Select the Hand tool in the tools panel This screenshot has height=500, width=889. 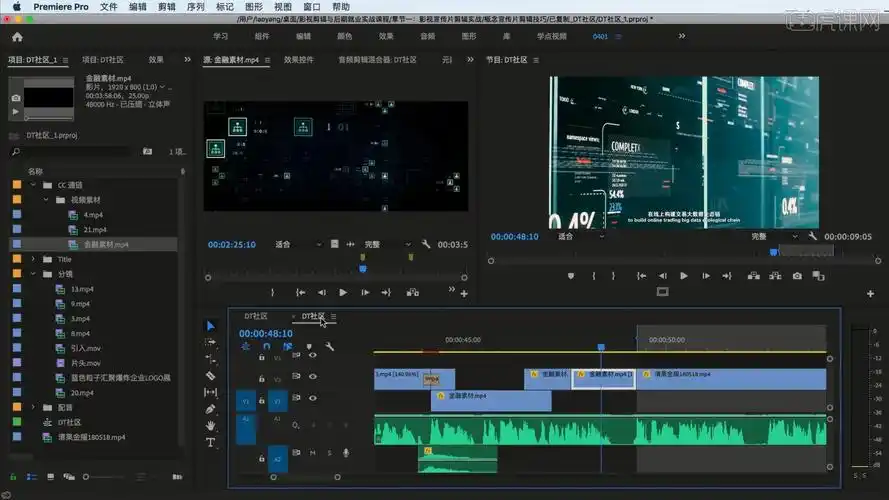tap(211, 426)
